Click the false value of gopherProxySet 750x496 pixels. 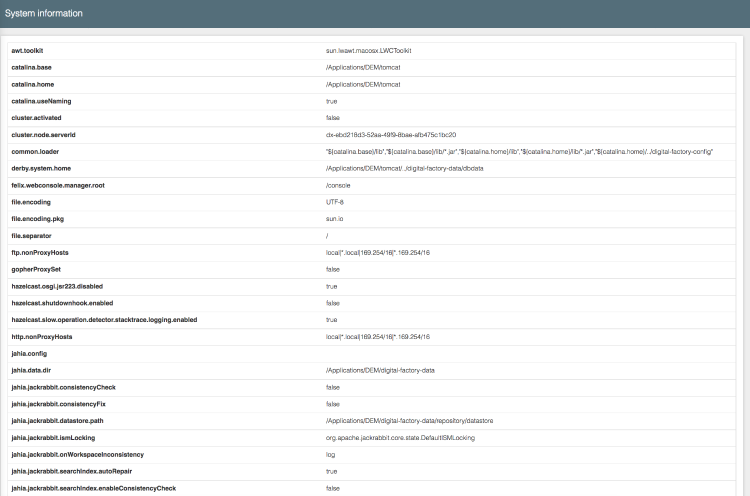coord(332,269)
